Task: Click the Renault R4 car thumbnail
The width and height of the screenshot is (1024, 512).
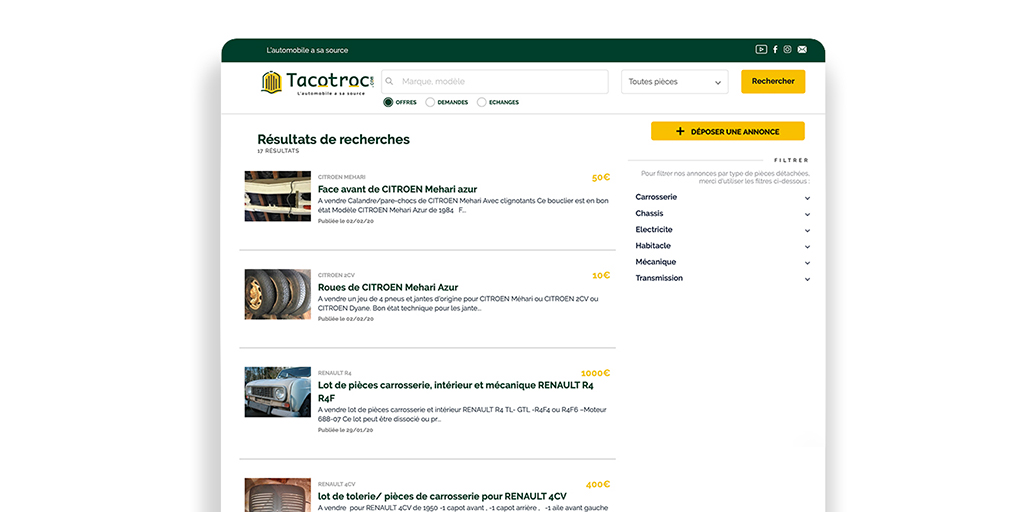Action: [x=278, y=392]
